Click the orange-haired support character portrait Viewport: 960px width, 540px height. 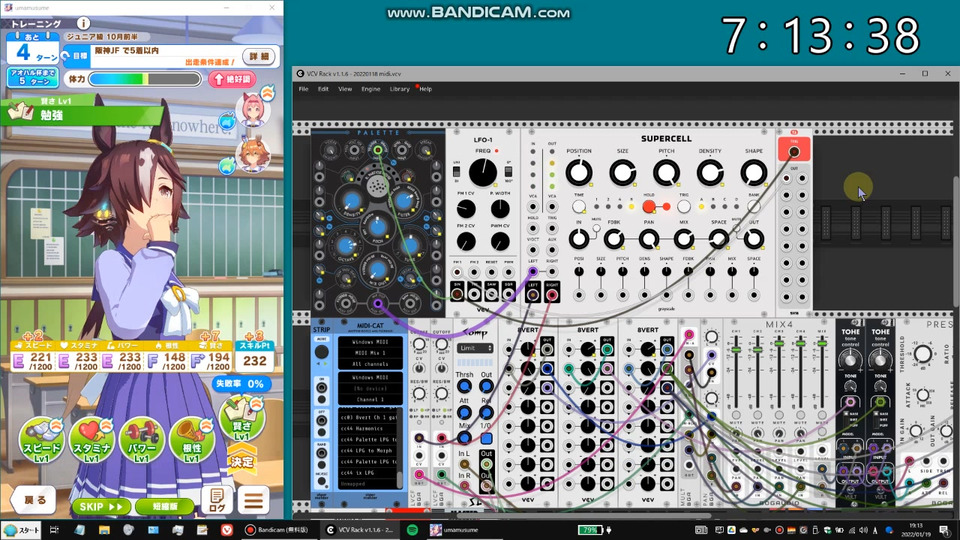(x=253, y=154)
